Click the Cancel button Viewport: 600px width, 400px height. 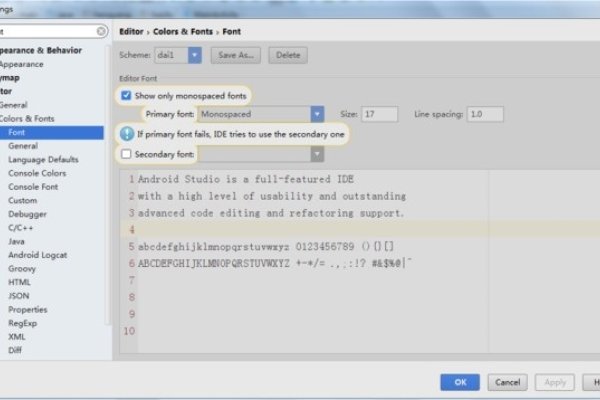click(508, 382)
